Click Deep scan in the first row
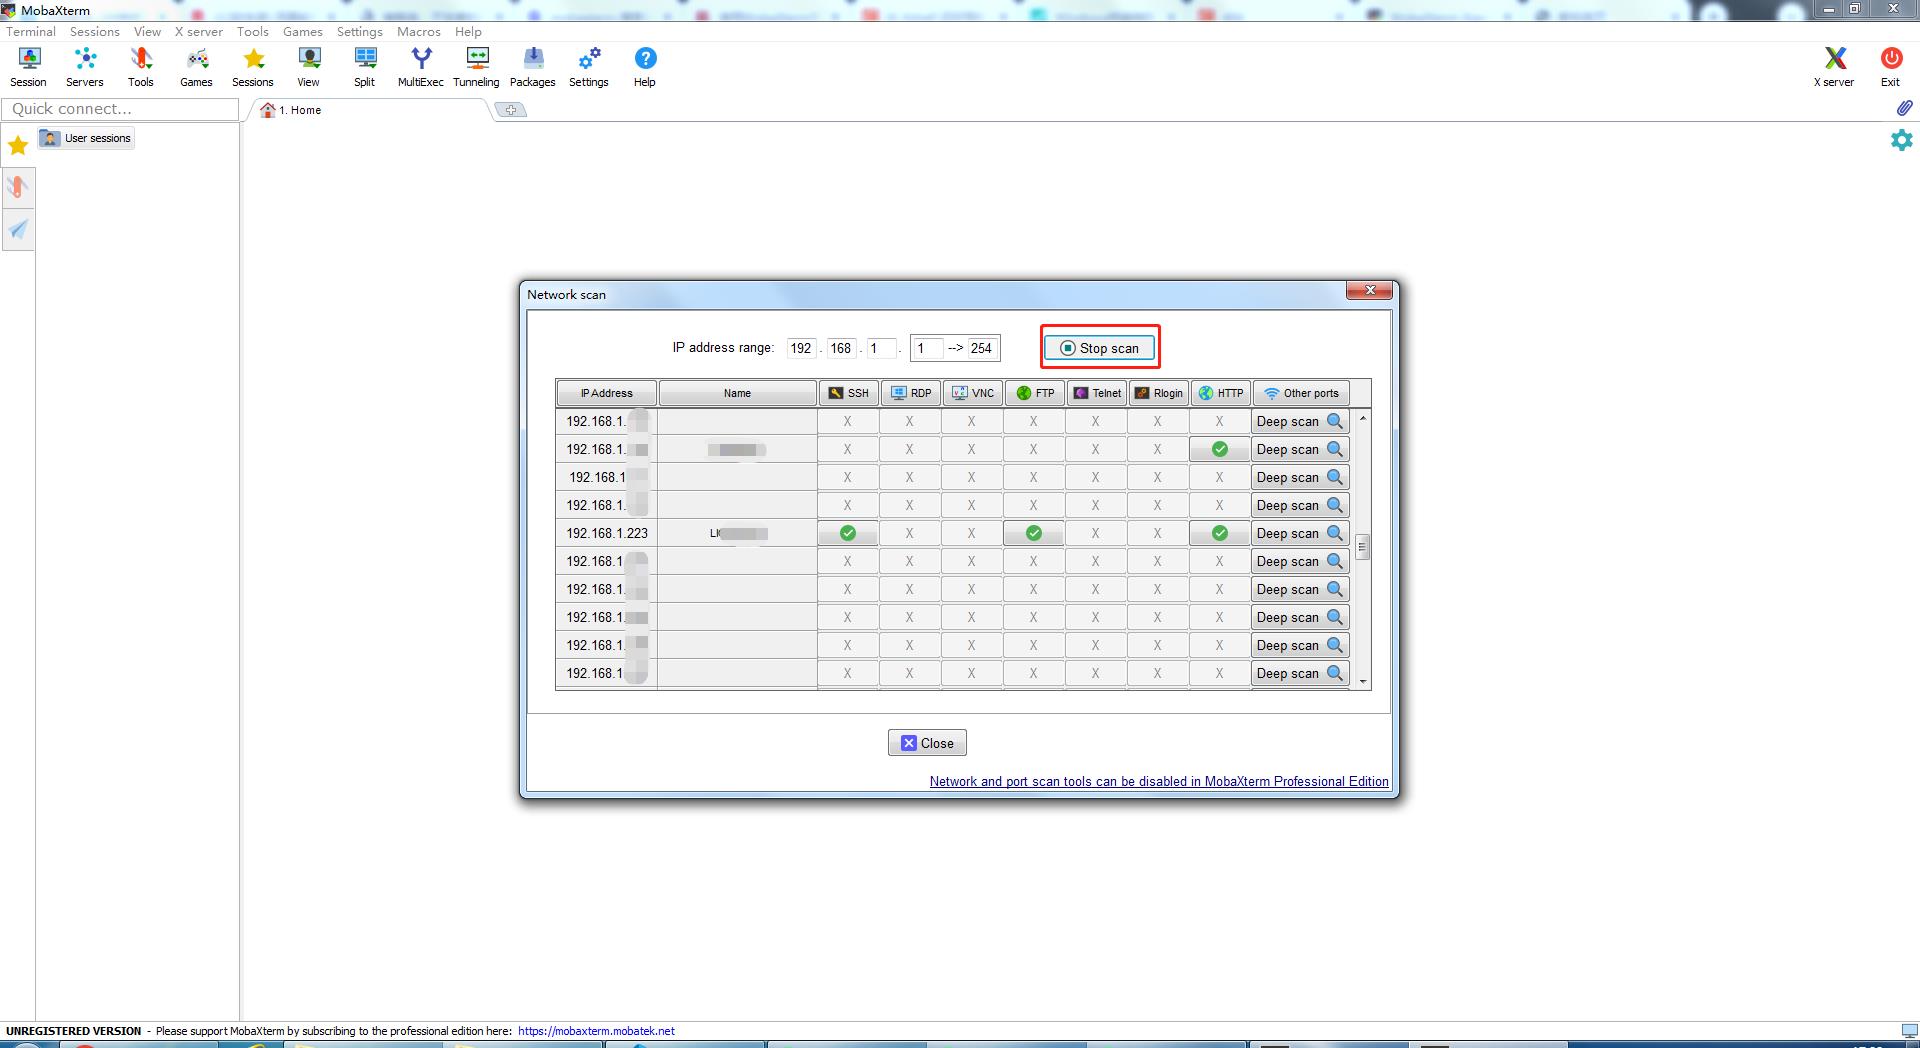The image size is (1920, 1048). point(1300,421)
